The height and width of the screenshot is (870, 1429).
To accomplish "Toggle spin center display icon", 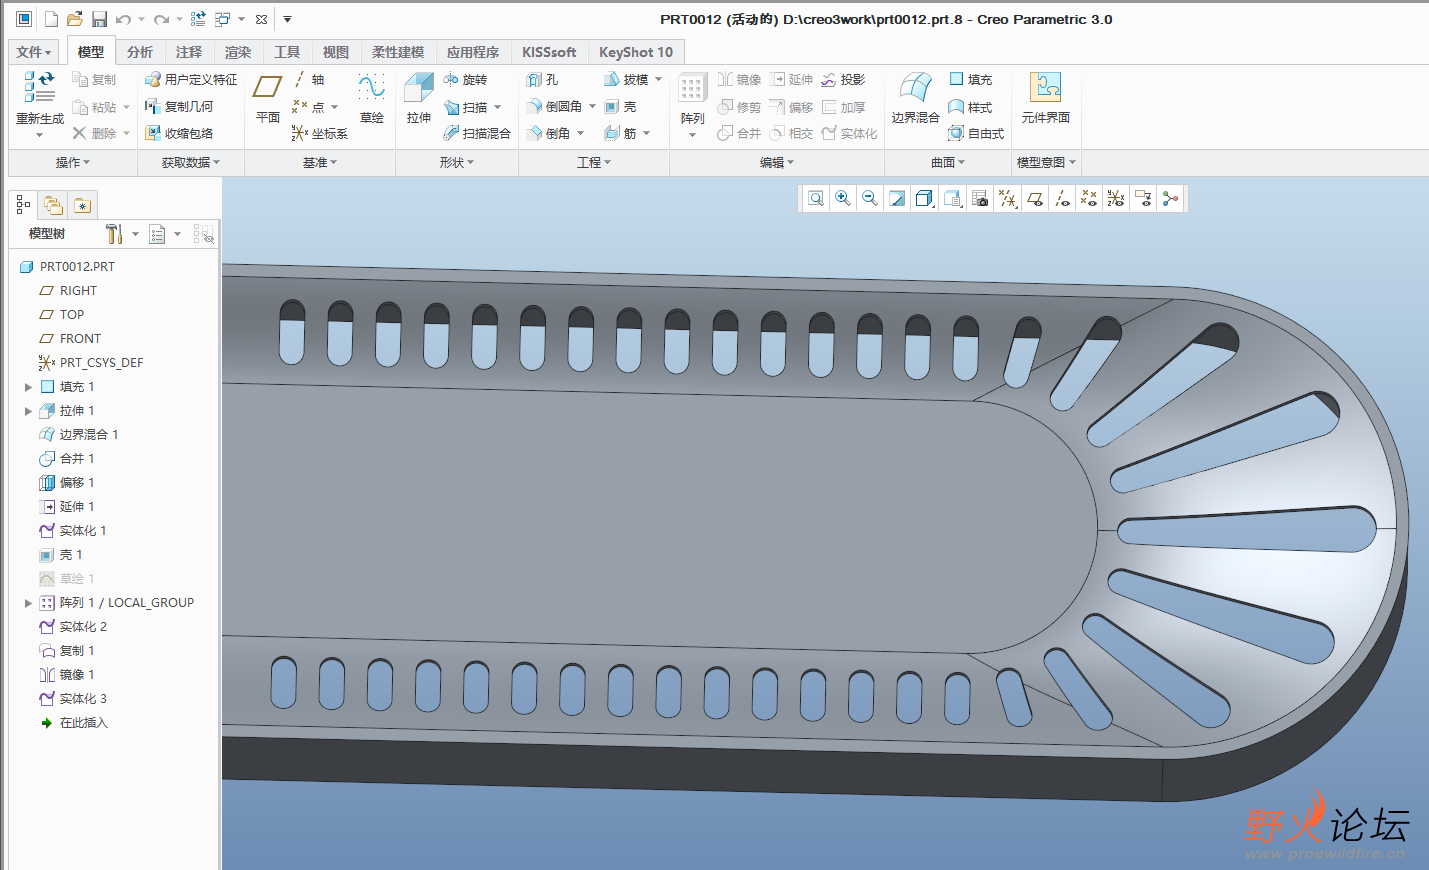I will point(1170,199).
